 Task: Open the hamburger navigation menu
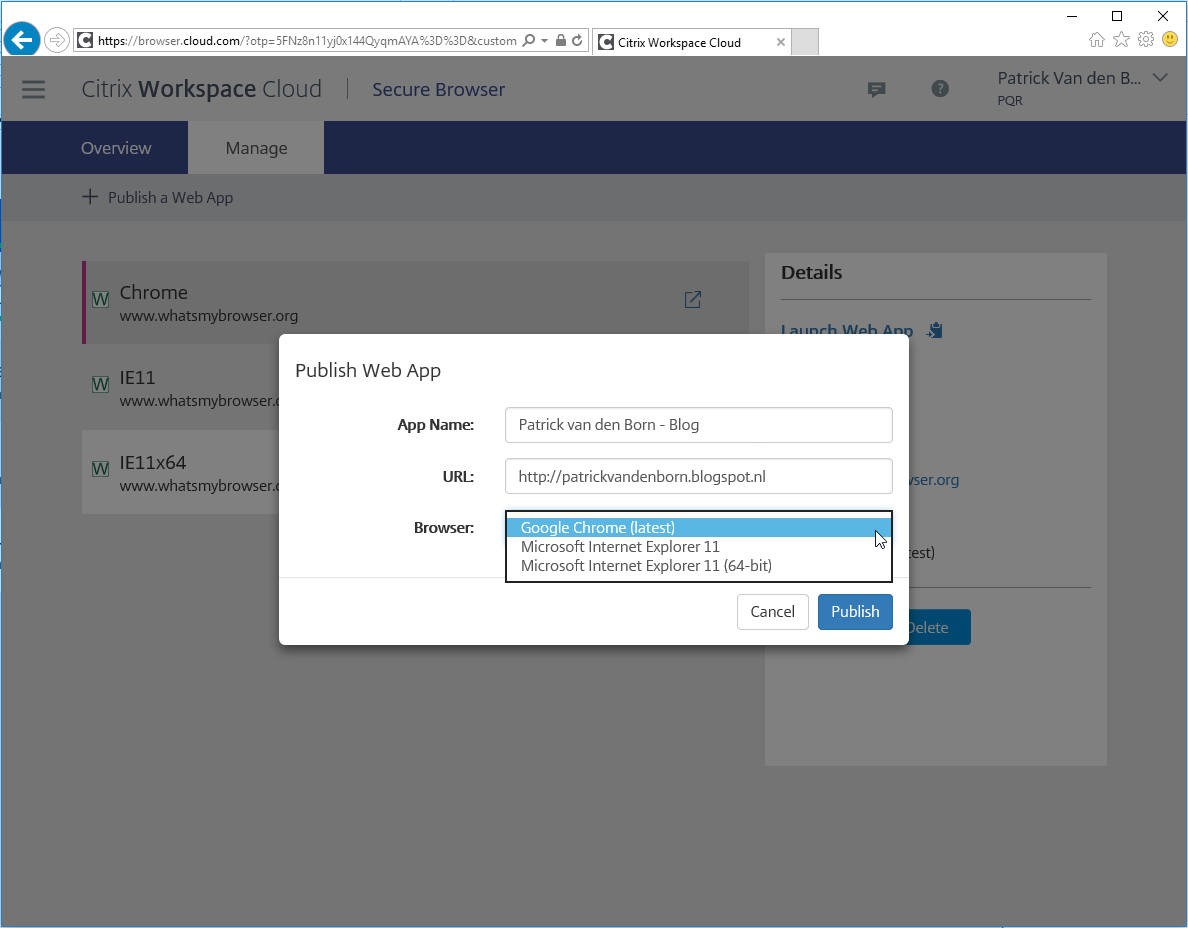click(33, 89)
